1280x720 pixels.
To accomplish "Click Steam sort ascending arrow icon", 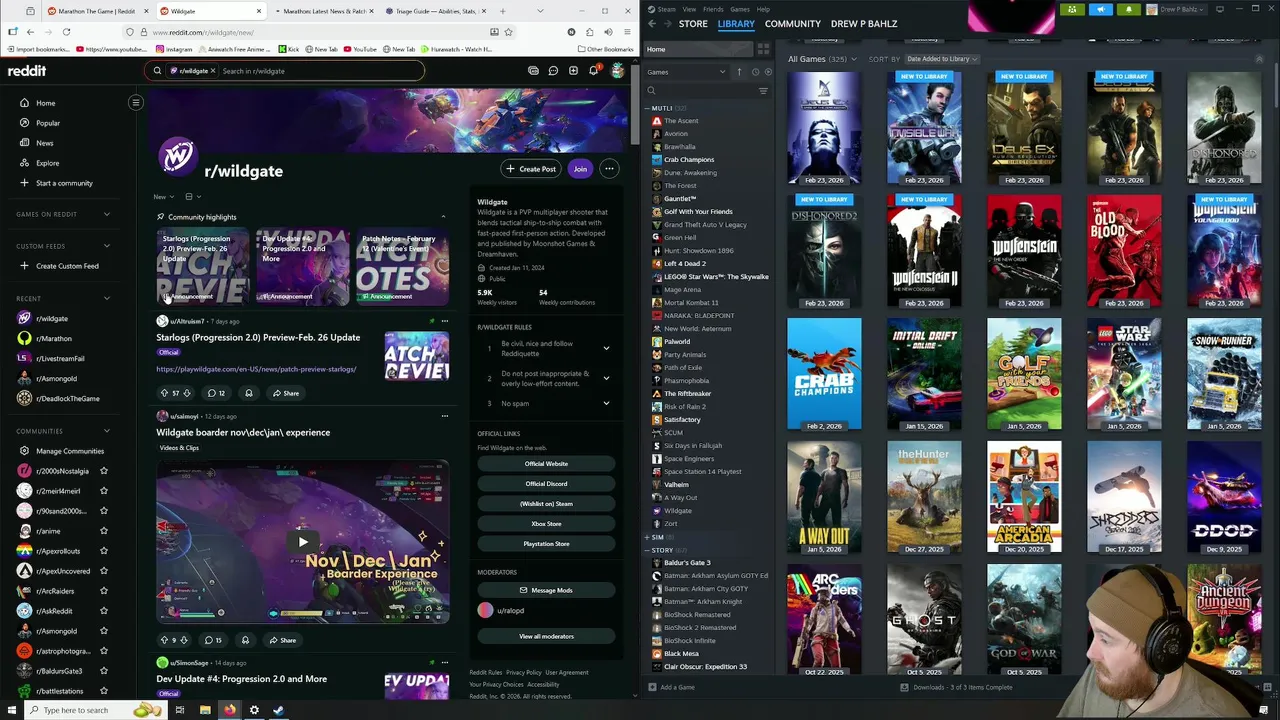I will (x=739, y=72).
